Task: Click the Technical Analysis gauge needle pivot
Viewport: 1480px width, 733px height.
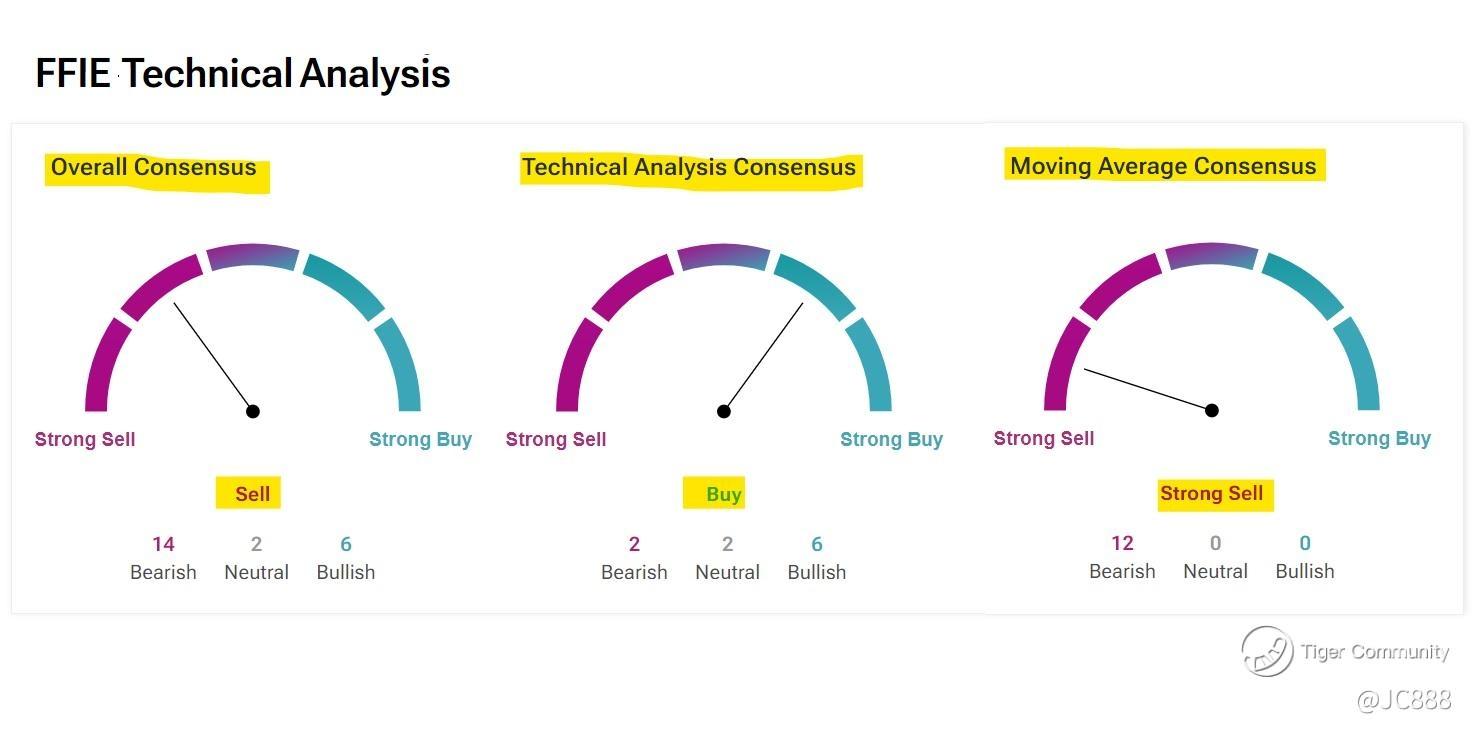Action: pos(724,411)
